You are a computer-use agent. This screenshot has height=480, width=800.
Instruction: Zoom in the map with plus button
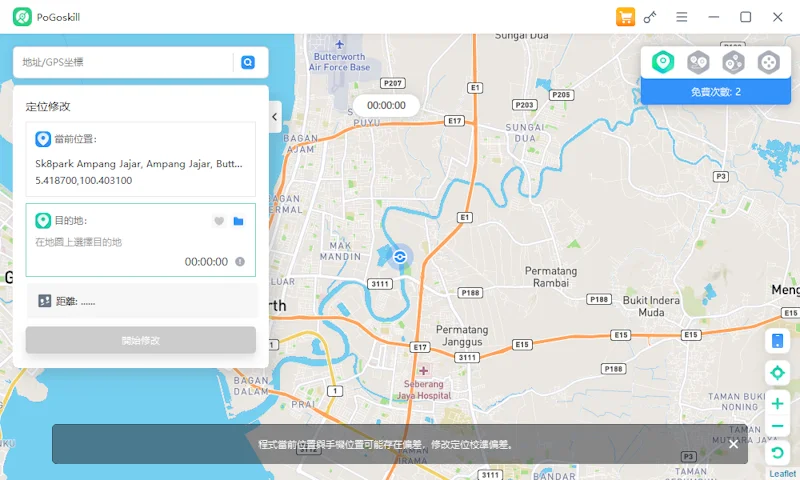click(x=777, y=403)
